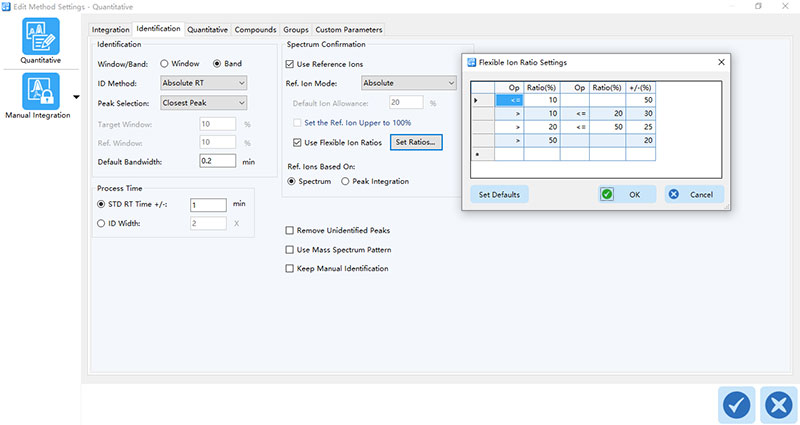This screenshot has height=425, width=800.
Task: Enable Remove Unidentified Peaks checkbox
Action: click(291, 230)
